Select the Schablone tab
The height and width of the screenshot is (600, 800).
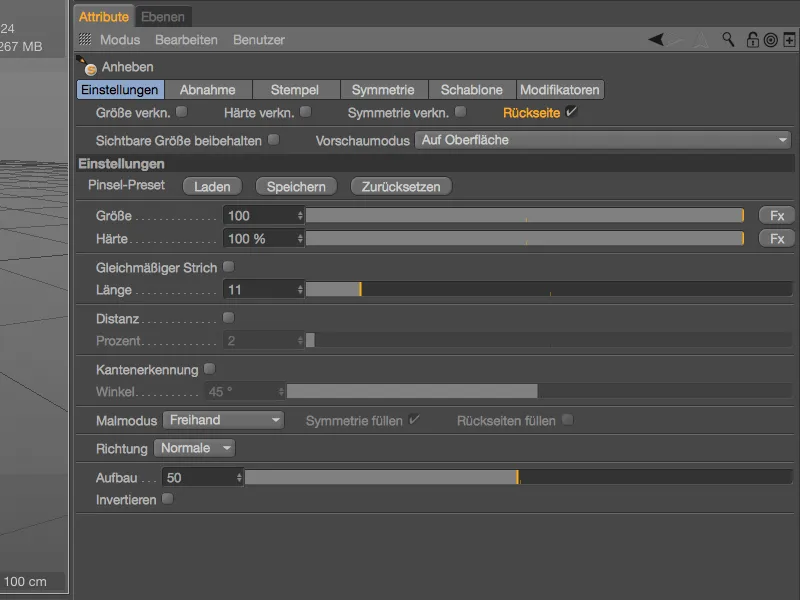(x=471, y=90)
